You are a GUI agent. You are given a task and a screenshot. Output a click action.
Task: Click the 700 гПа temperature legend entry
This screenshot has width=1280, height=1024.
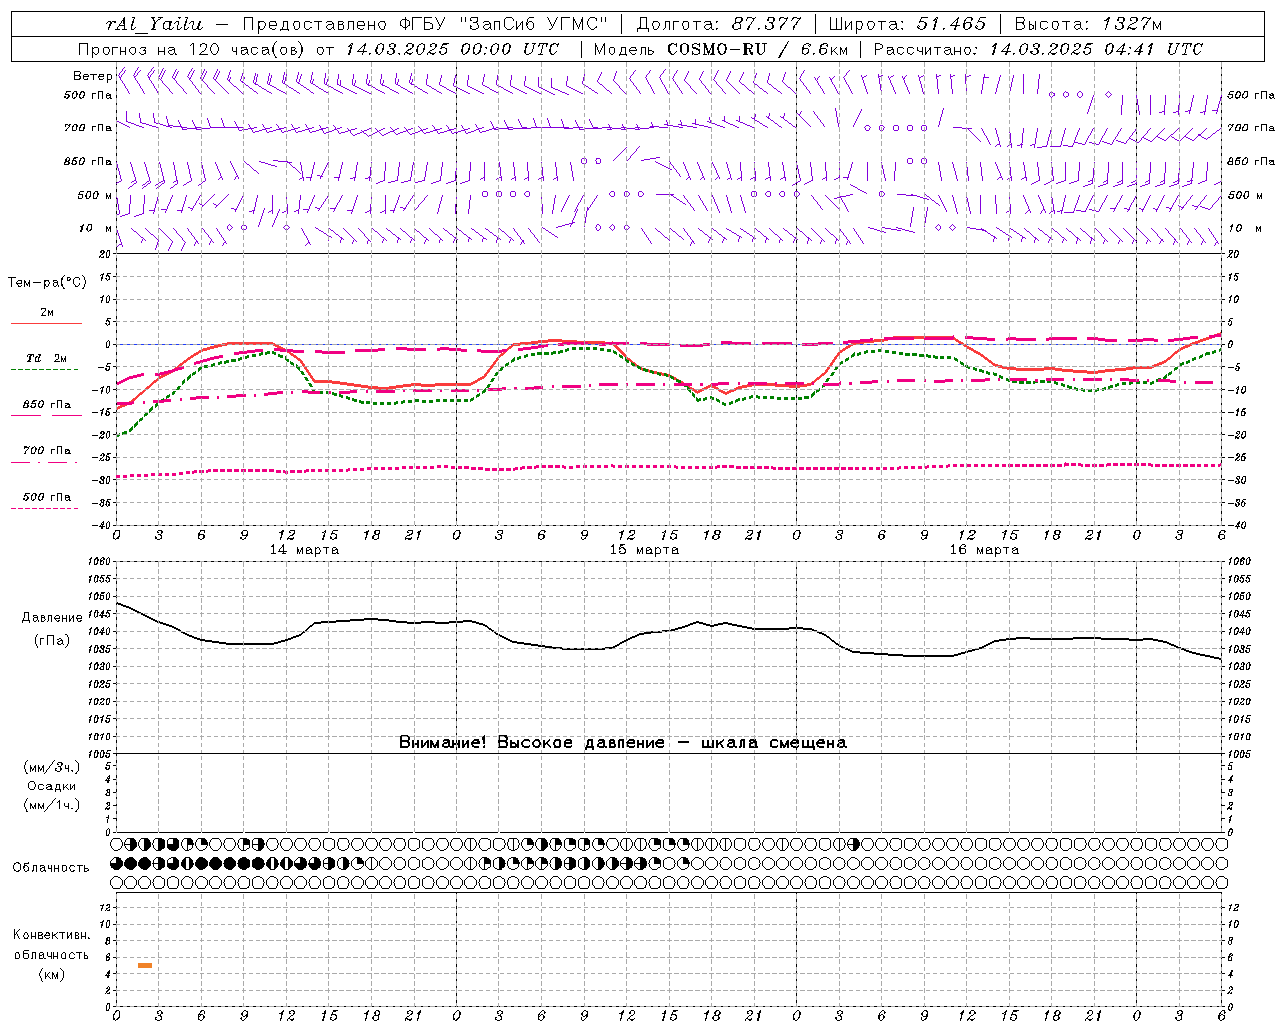pos(47,450)
